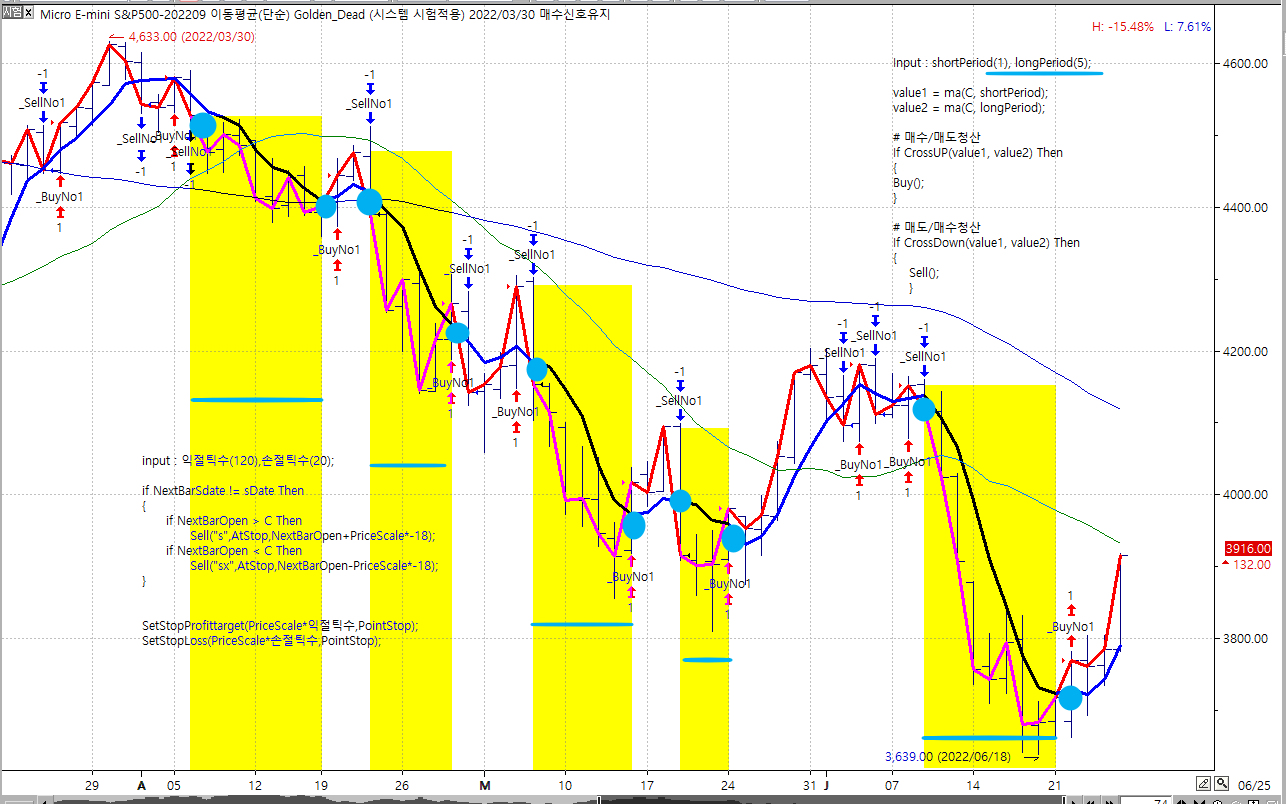Click the red 3916.00 current price tag
The height and width of the screenshot is (804, 1286).
click(1247, 549)
